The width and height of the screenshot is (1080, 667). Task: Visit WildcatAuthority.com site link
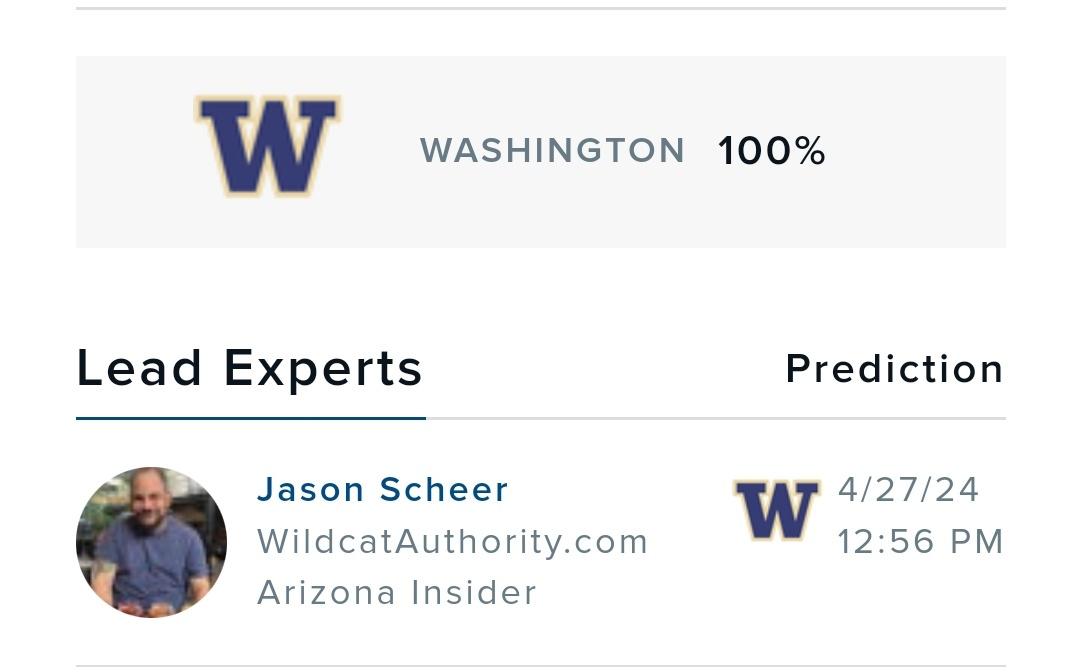point(453,541)
